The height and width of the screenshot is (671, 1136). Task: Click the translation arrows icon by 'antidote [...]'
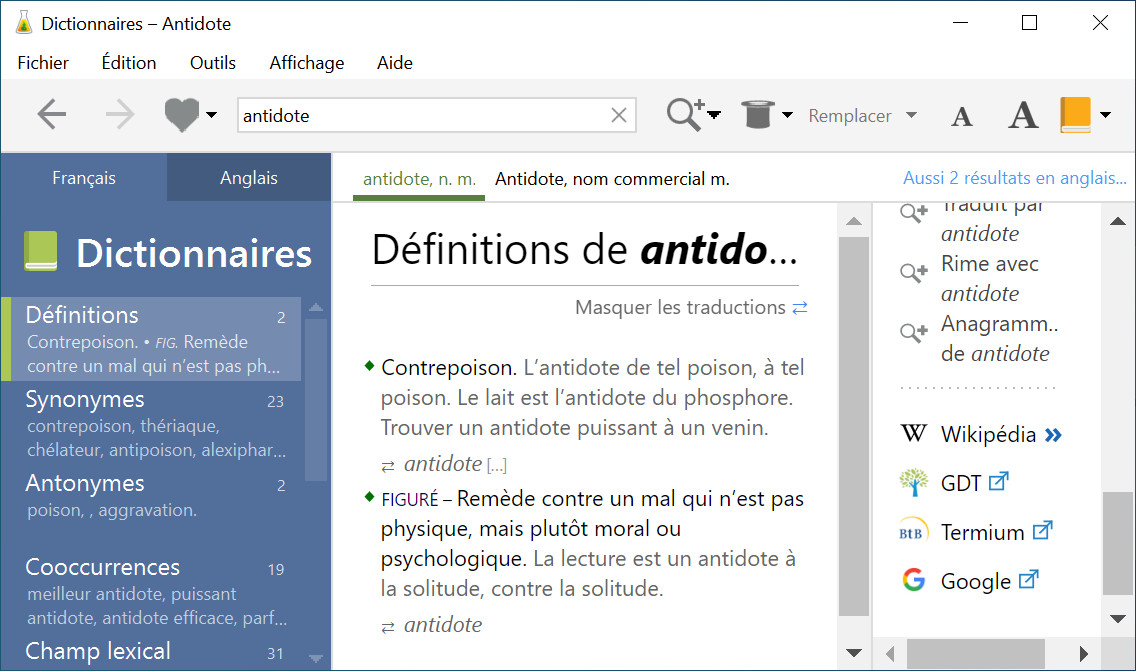388,466
